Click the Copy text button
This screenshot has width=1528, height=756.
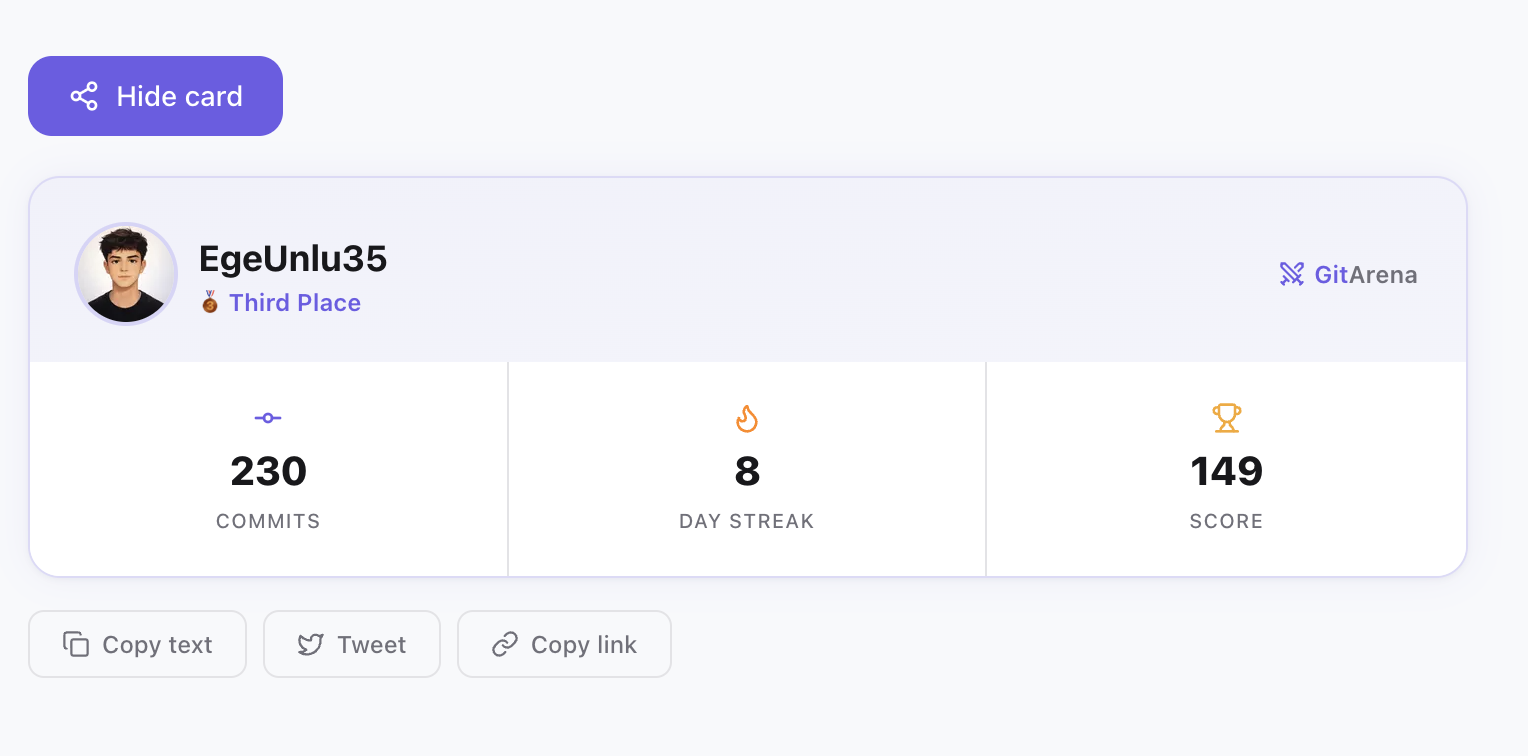coord(137,644)
